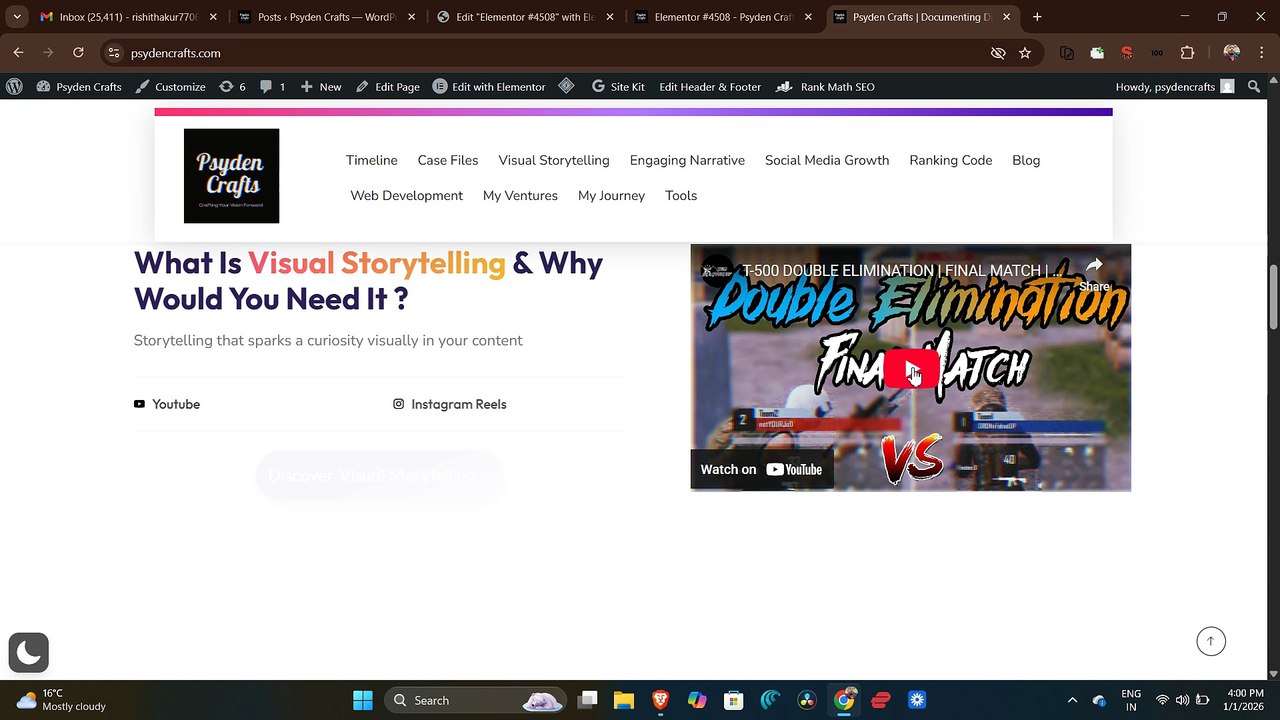Click the scroll-to-top arrow button
The height and width of the screenshot is (720, 1280).
1211,642
